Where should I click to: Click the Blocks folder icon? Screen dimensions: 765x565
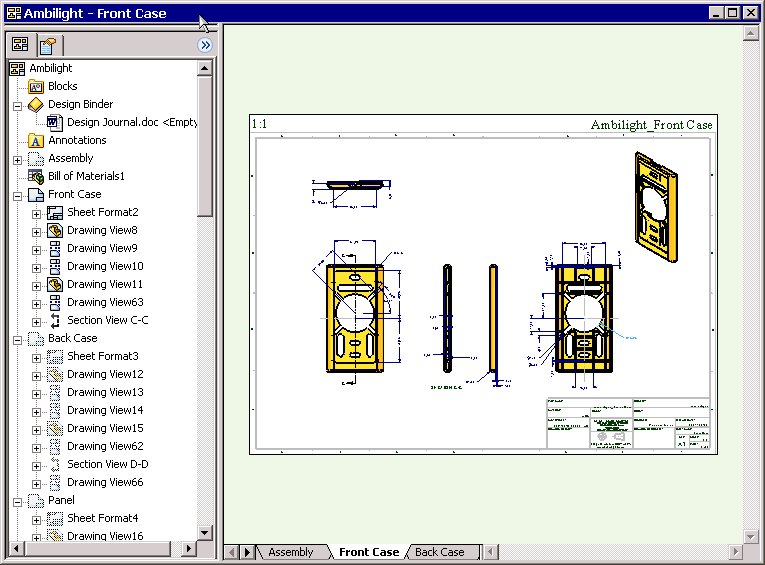[36, 87]
